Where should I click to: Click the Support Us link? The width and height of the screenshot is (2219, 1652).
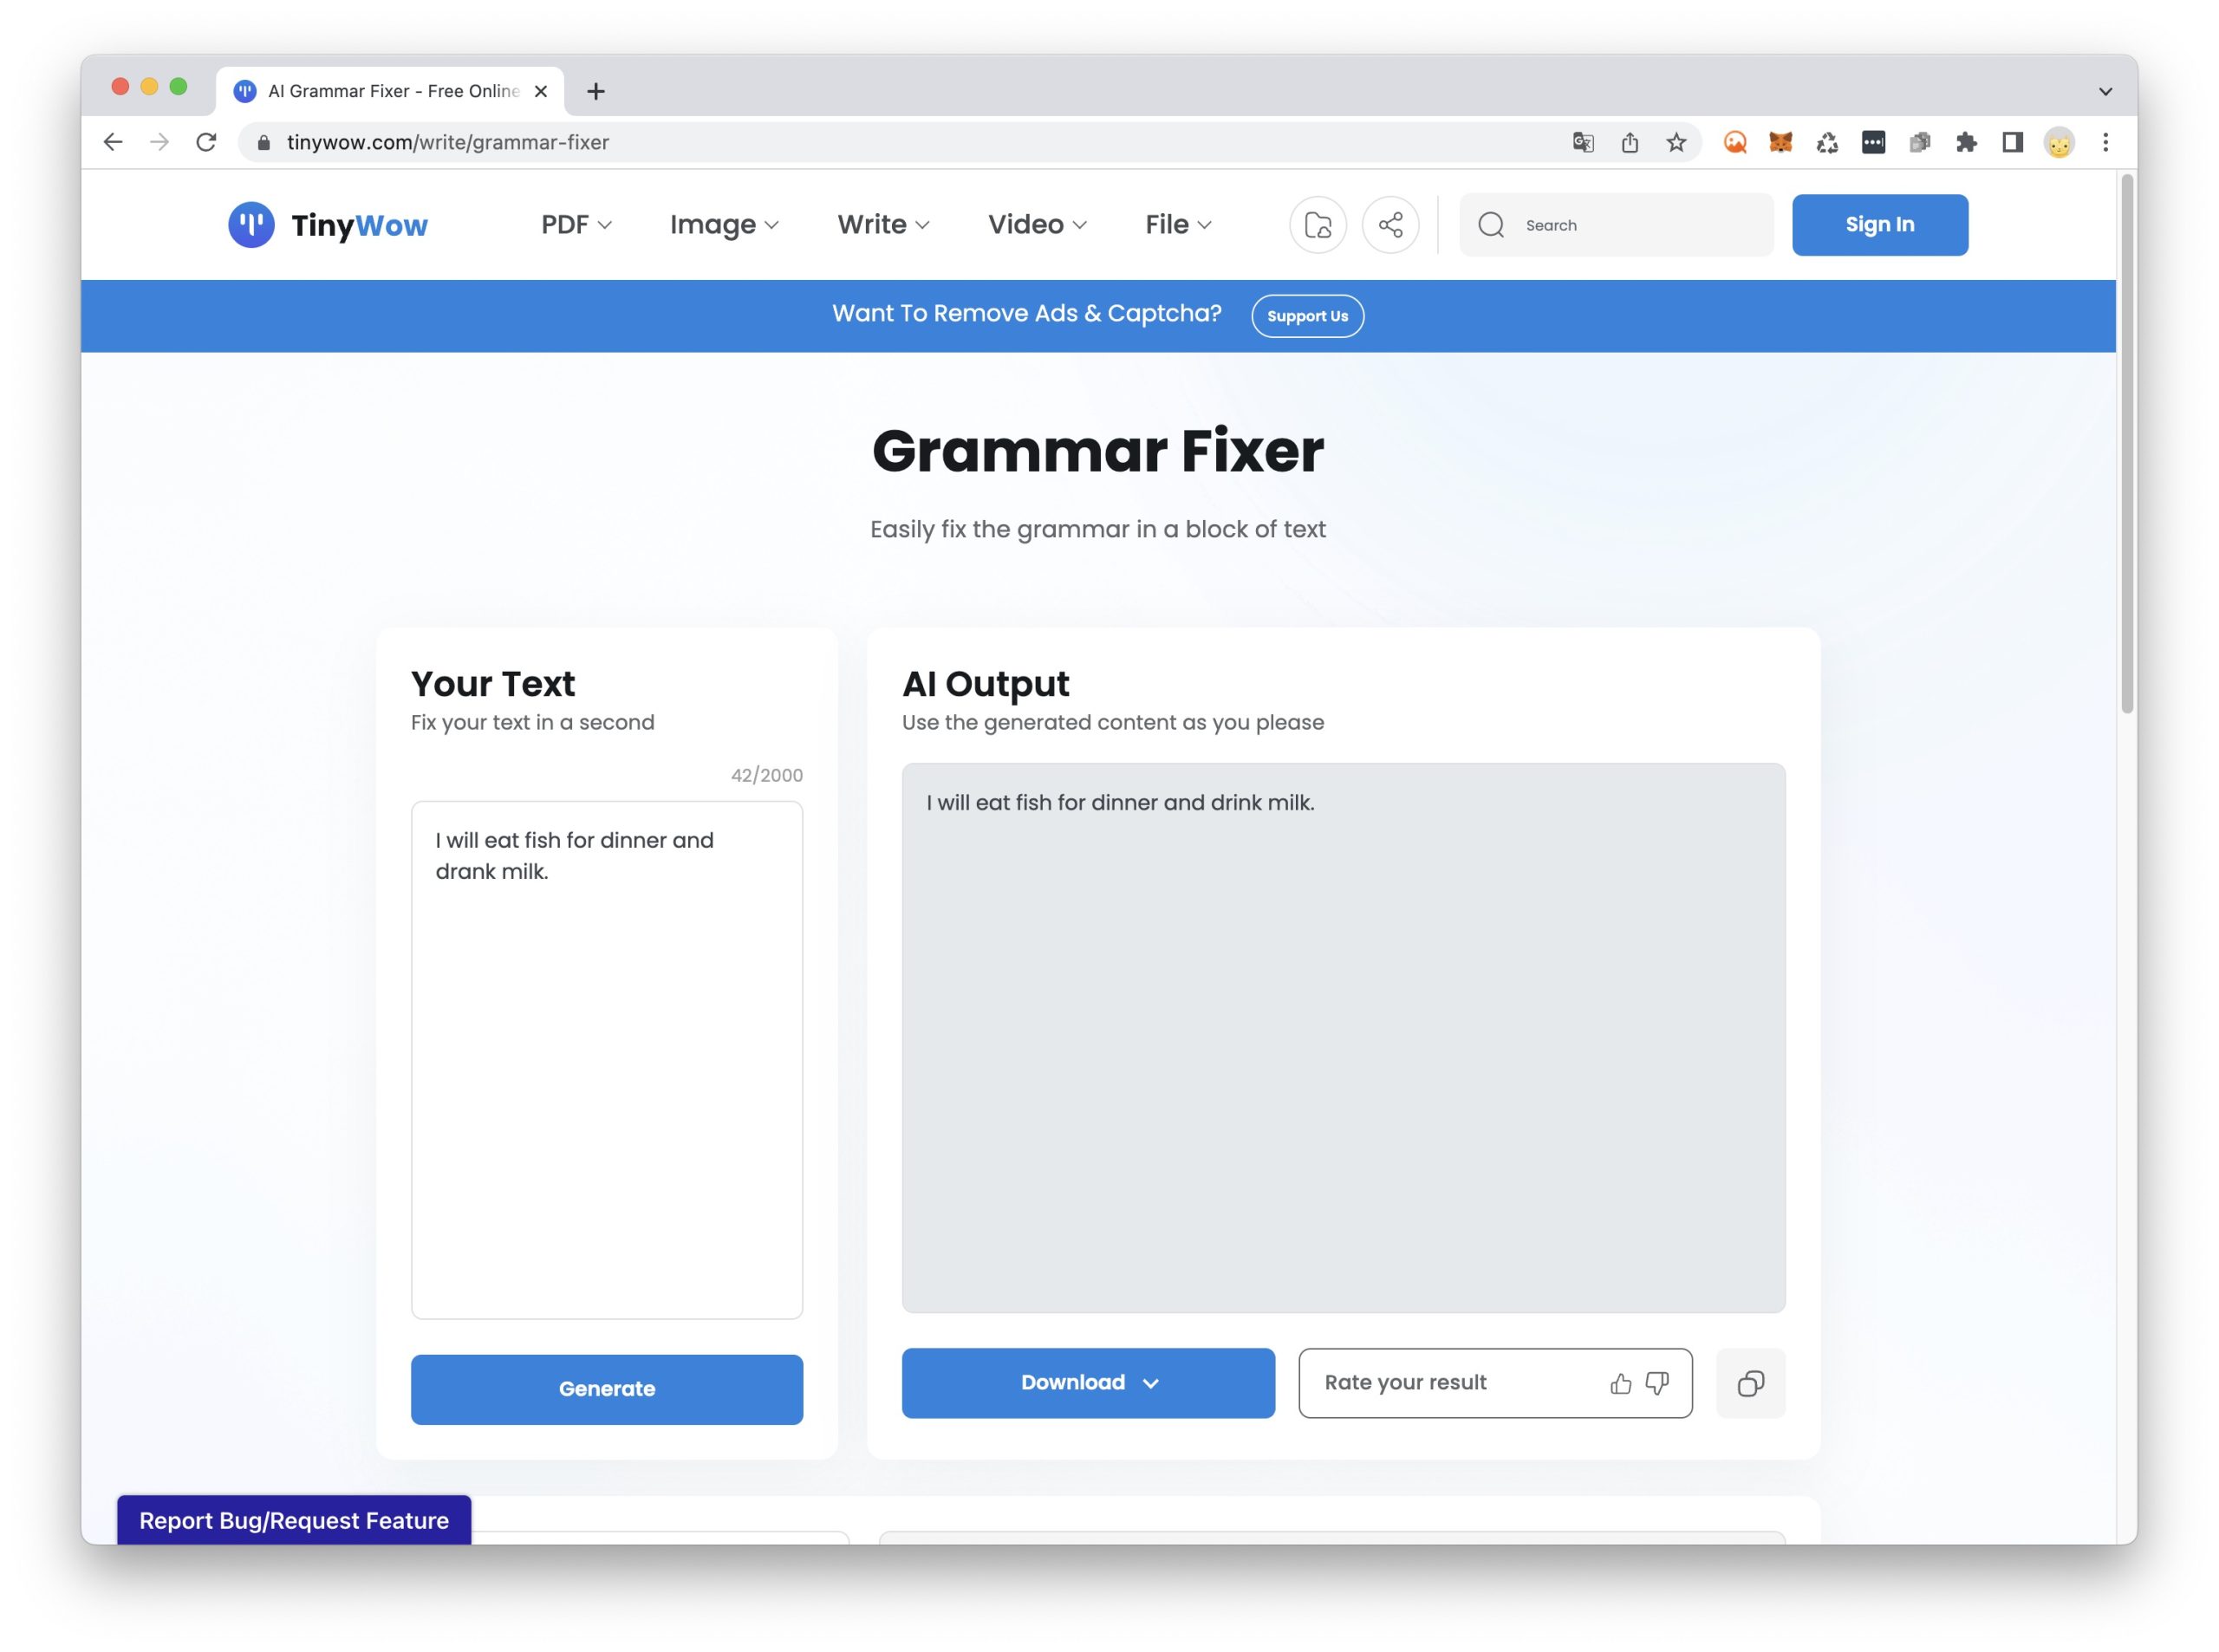pyautogui.click(x=1307, y=316)
